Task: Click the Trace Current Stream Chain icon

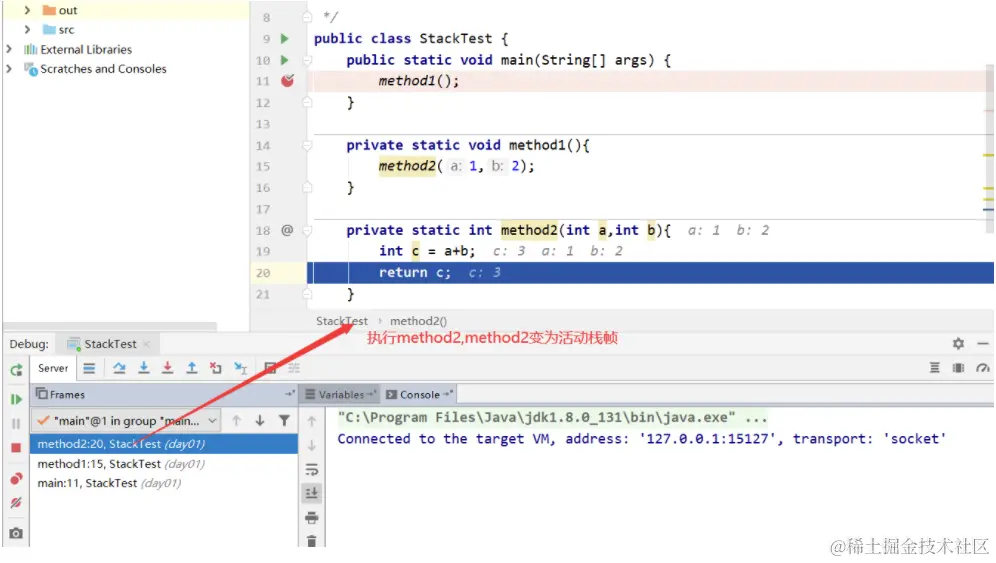Action: (x=294, y=368)
